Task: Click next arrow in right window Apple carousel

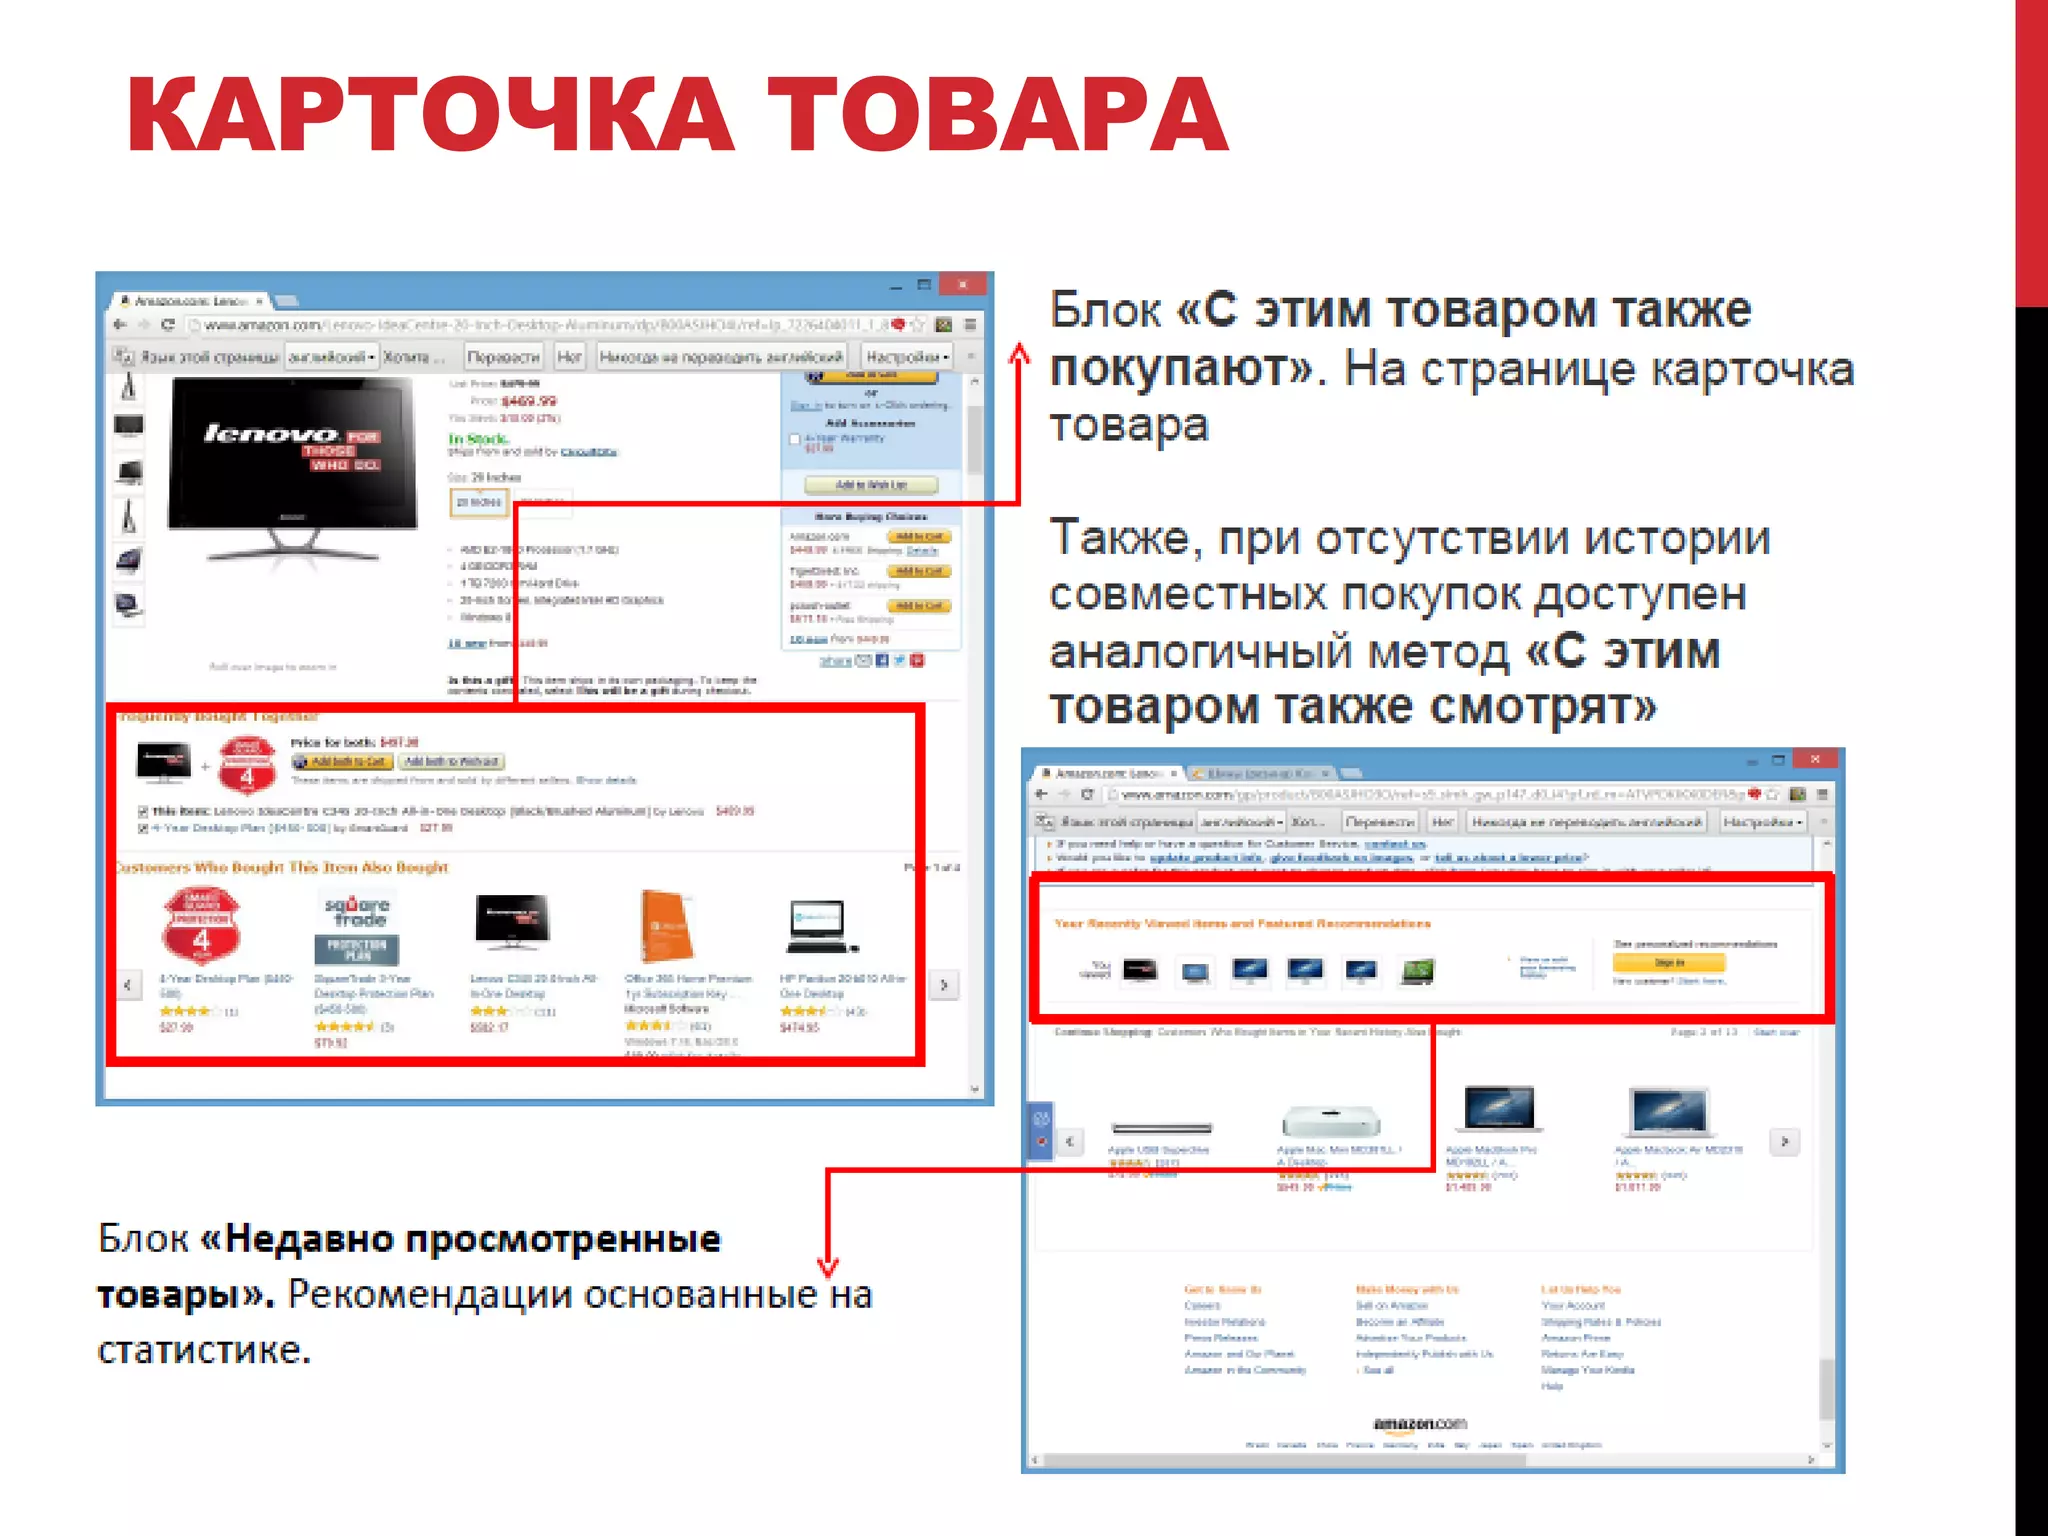Action: (x=1785, y=1141)
